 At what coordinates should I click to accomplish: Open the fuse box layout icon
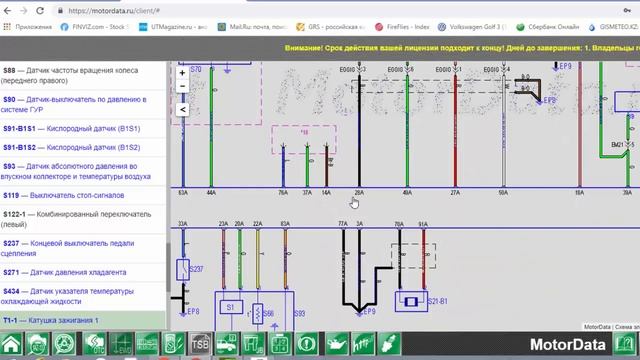click(x=280, y=344)
